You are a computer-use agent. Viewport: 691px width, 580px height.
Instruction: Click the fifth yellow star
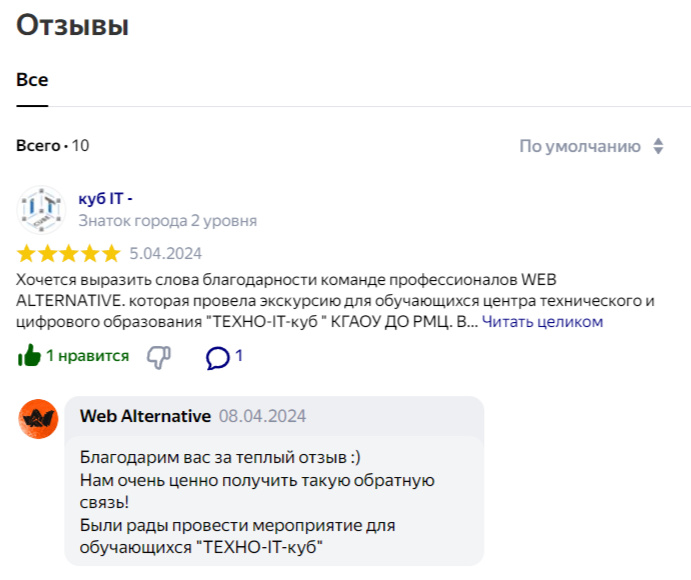(x=111, y=253)
